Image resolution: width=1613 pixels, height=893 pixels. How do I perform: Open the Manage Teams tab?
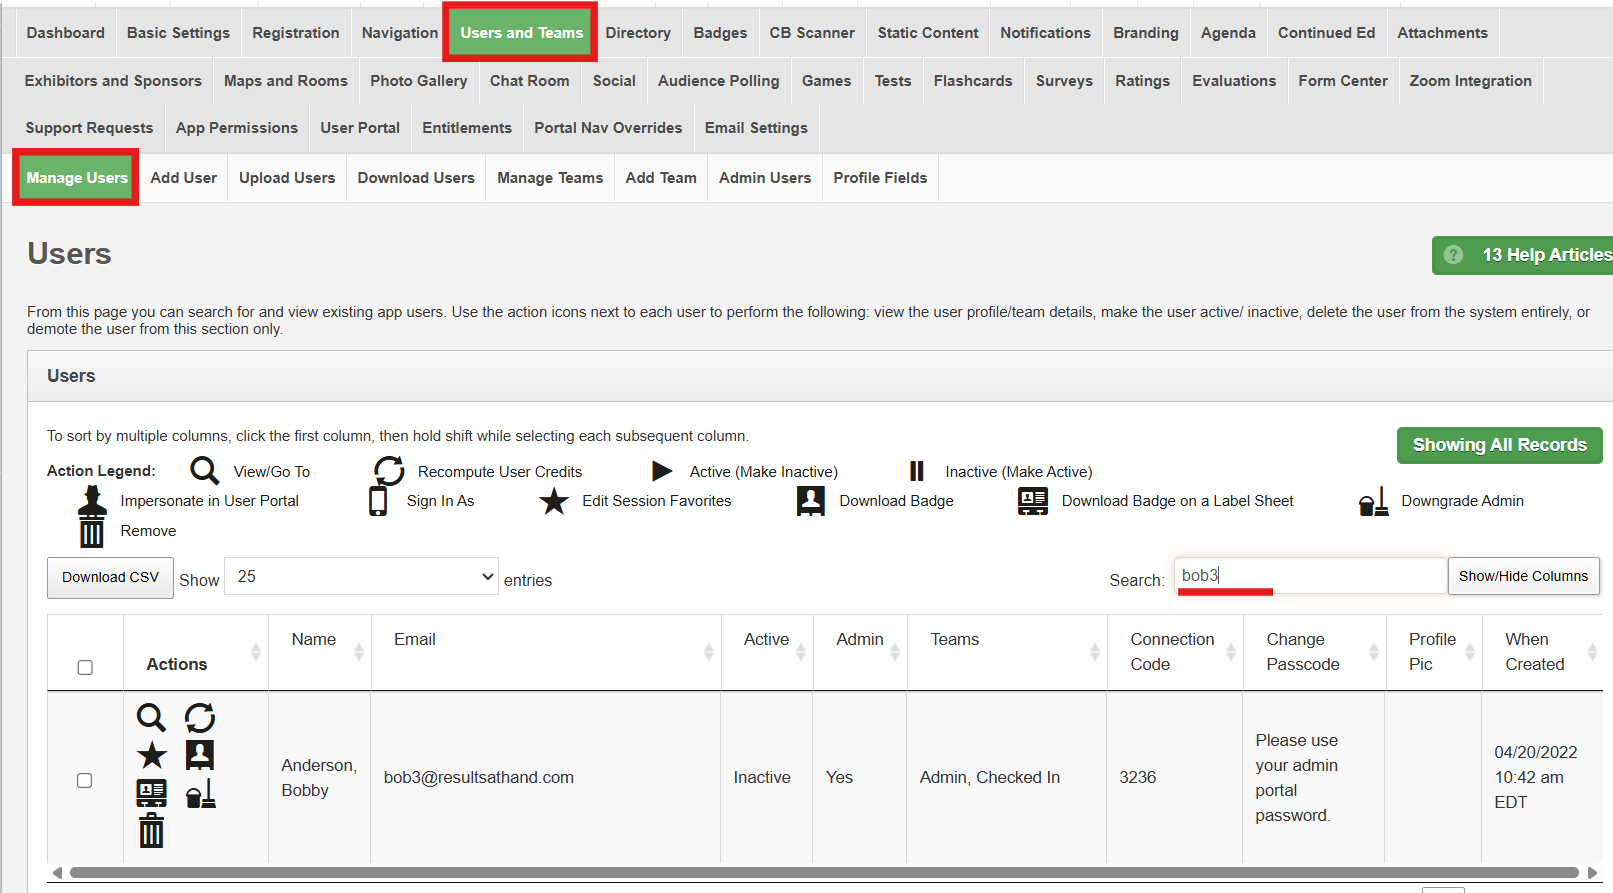550,178
